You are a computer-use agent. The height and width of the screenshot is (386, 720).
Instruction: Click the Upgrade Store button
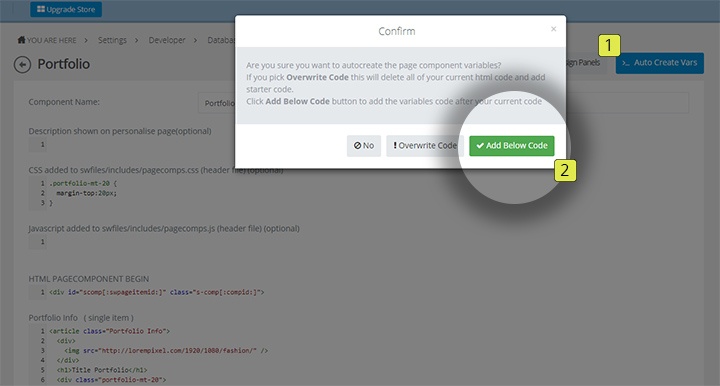[x=66, y=9]
